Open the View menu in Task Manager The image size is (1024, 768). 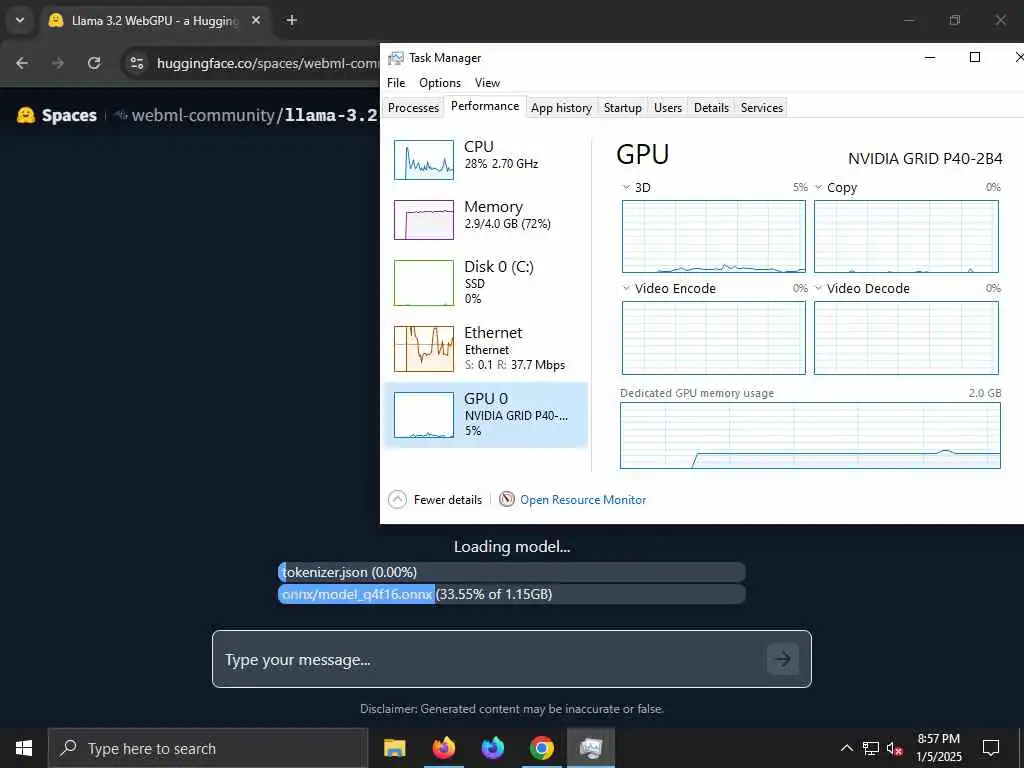pos(487,83)
